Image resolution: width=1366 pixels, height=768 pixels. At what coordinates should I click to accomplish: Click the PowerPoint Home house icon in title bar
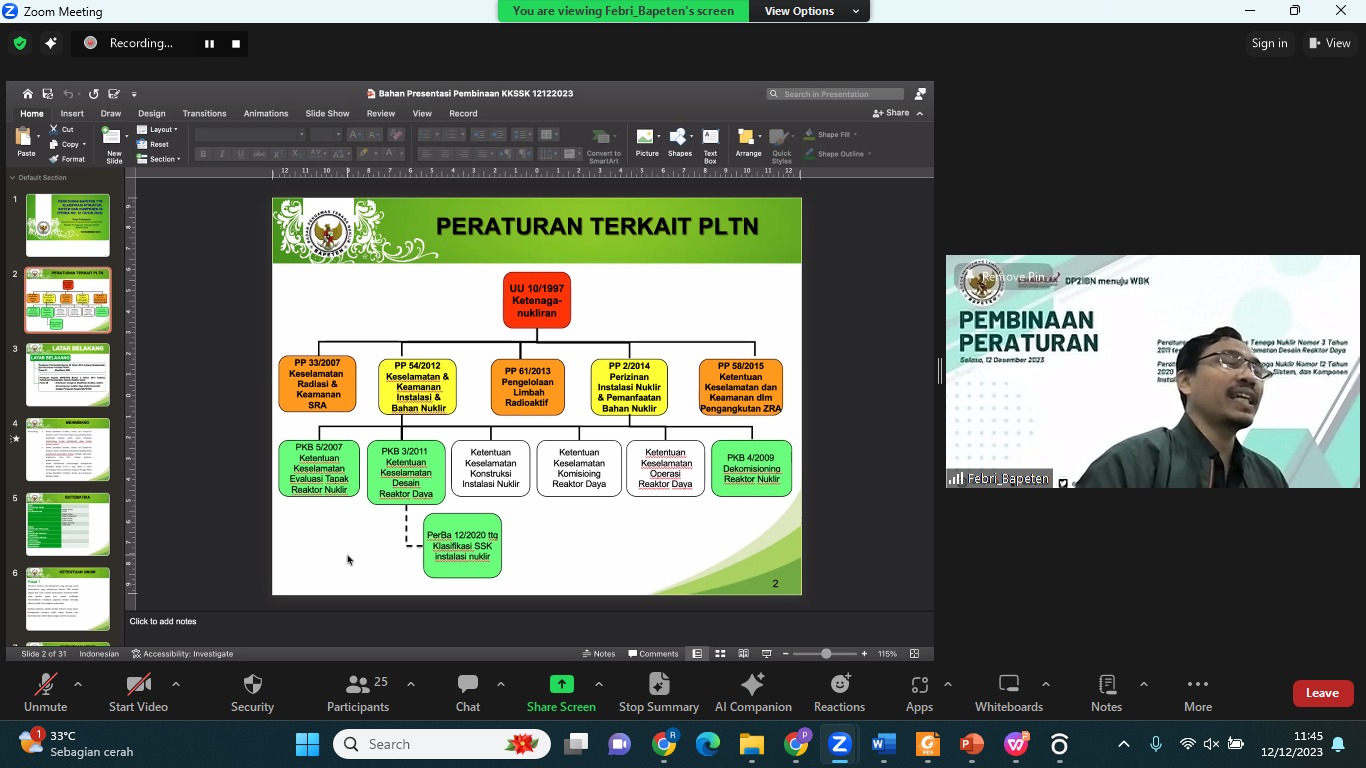[x=27, y=94]
